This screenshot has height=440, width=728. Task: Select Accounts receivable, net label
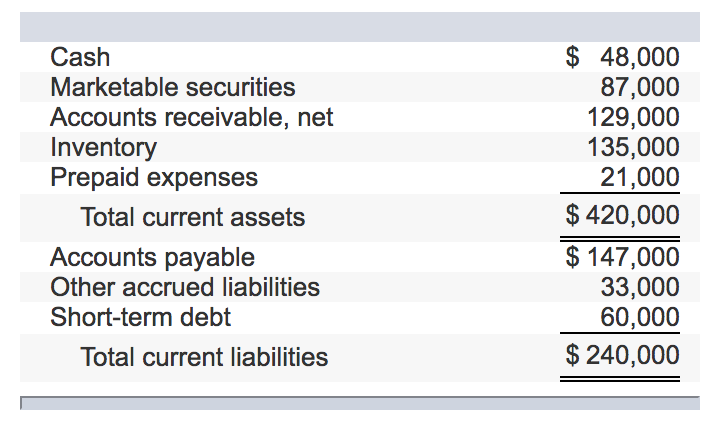coord(192,117)
